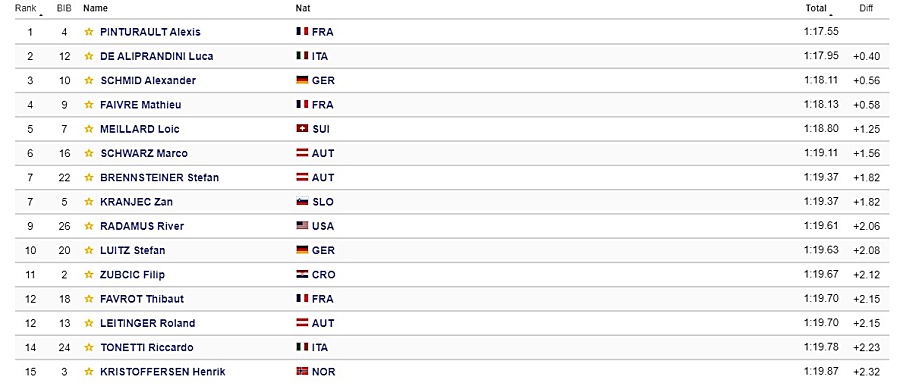Click the Nat column header

pos(302,9)
